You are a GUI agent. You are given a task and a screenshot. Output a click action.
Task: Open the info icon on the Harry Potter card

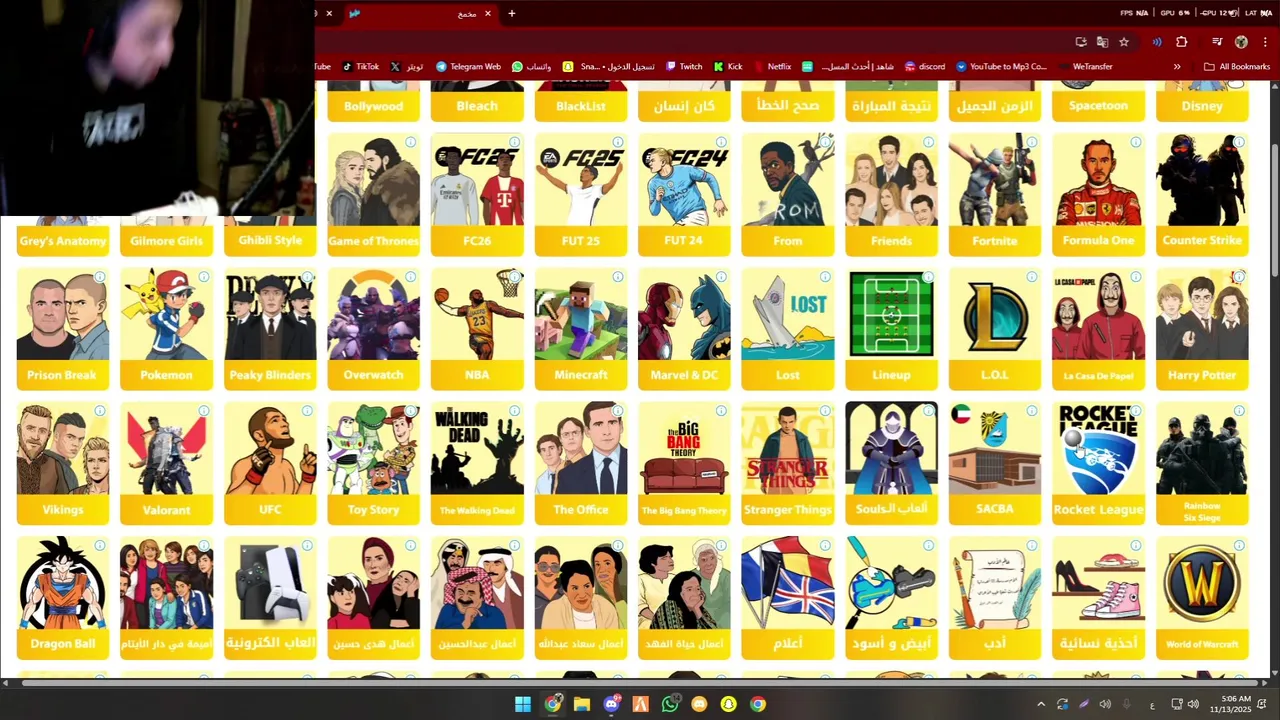1240,277
